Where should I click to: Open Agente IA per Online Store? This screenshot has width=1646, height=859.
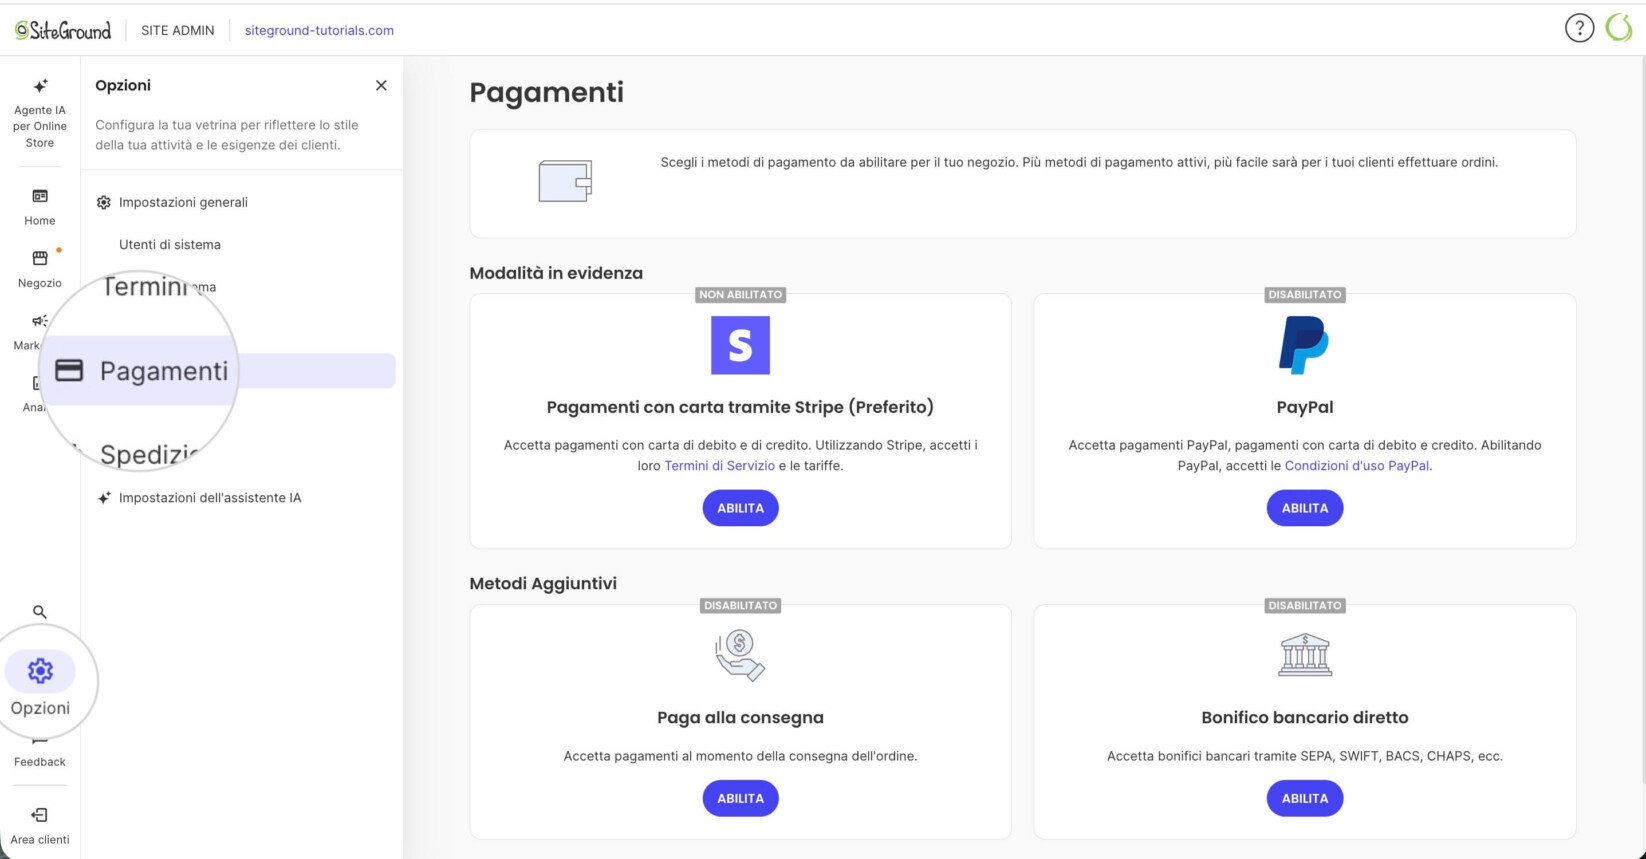coord(40,113)
